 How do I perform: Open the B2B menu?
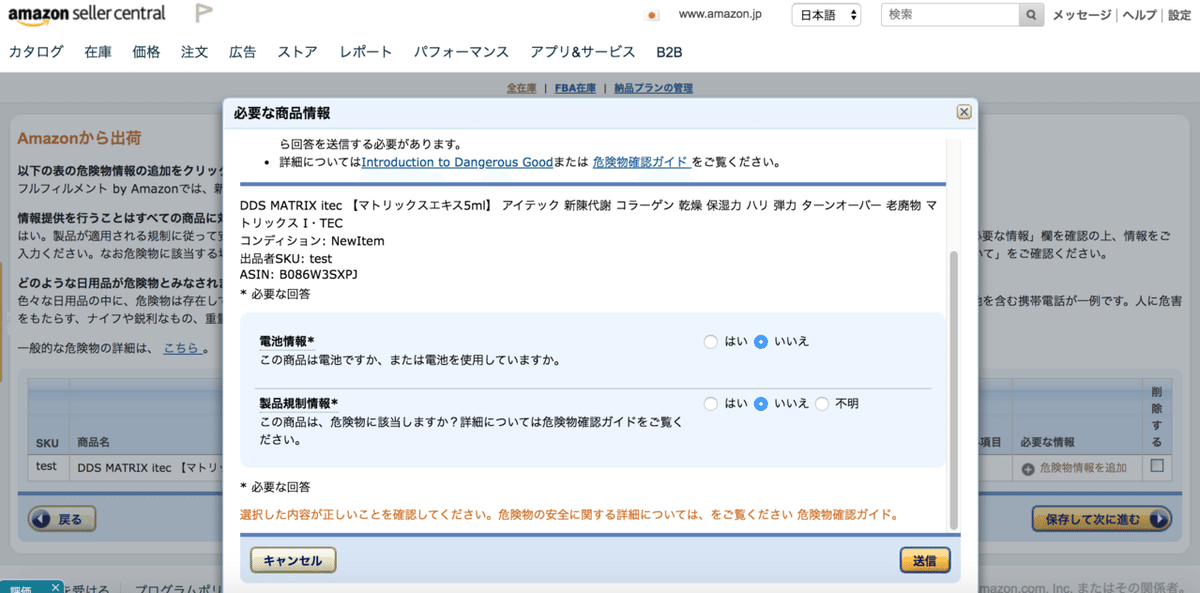(669, 52)
